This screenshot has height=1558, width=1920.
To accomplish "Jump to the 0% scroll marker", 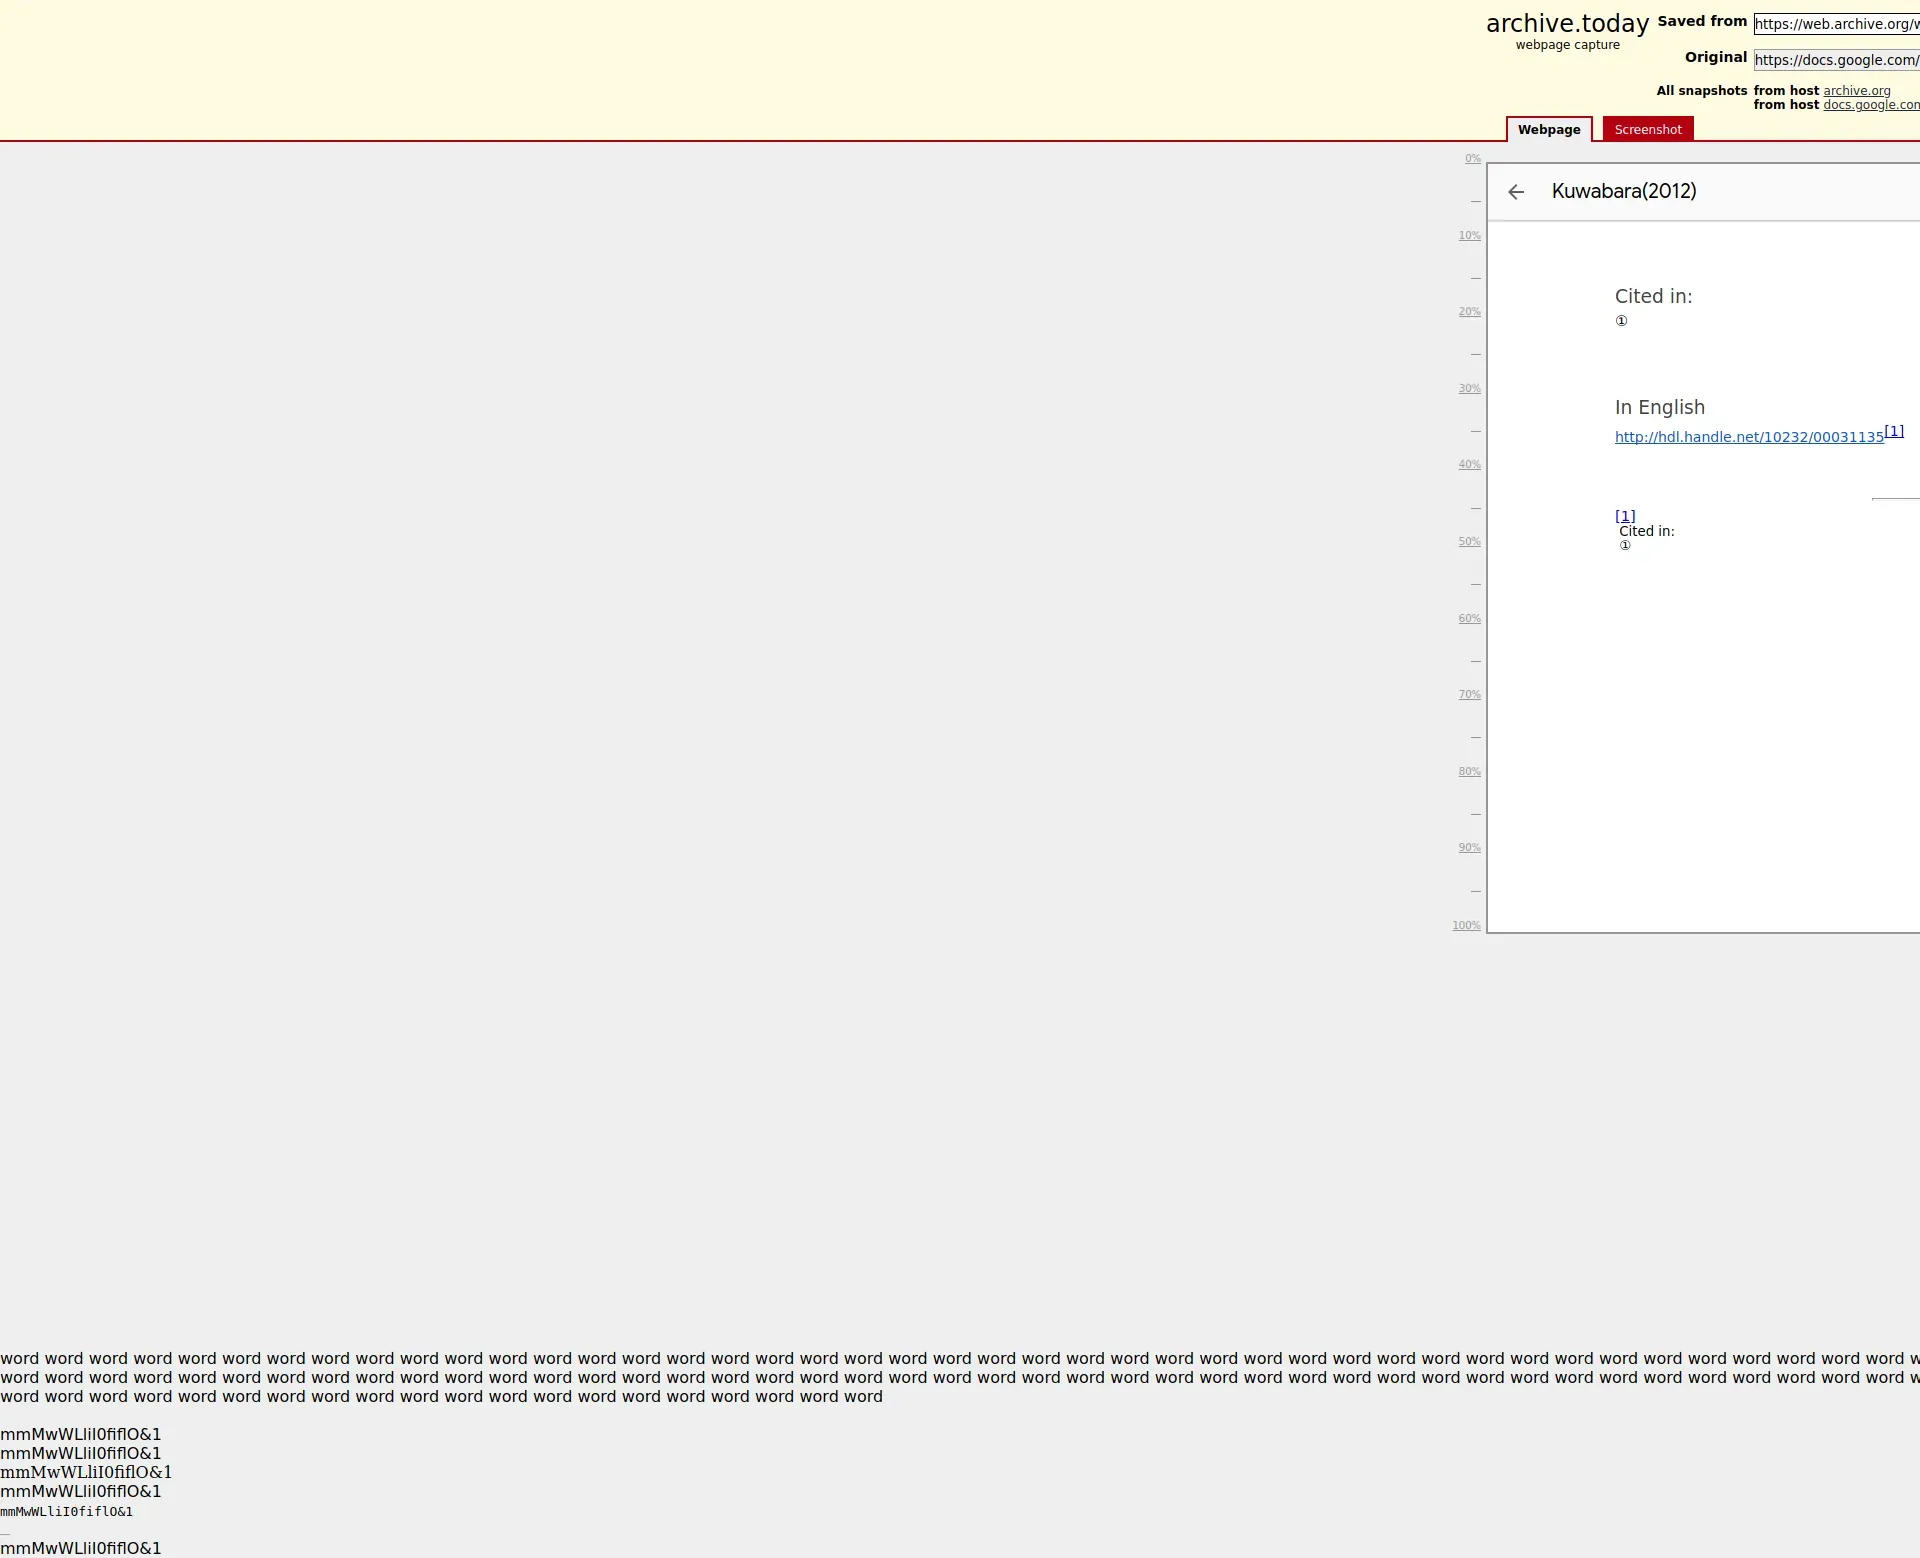I will pos(1472,159).
